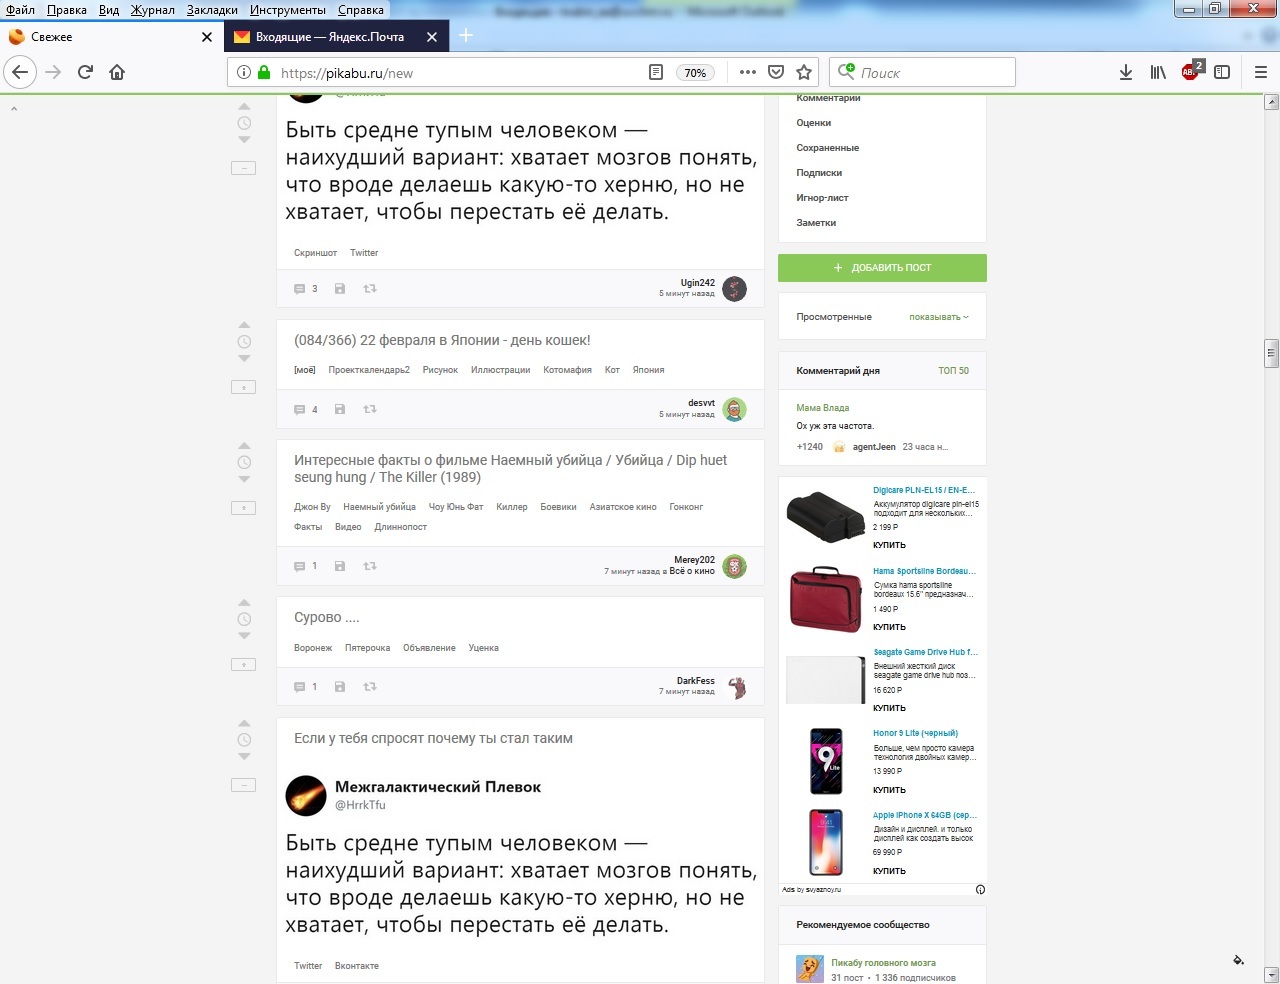Open page actions three-dot menu in the address bar
Image resolution: width=1280 pixels, height=984 pixels.
click(x=747, y=72)
